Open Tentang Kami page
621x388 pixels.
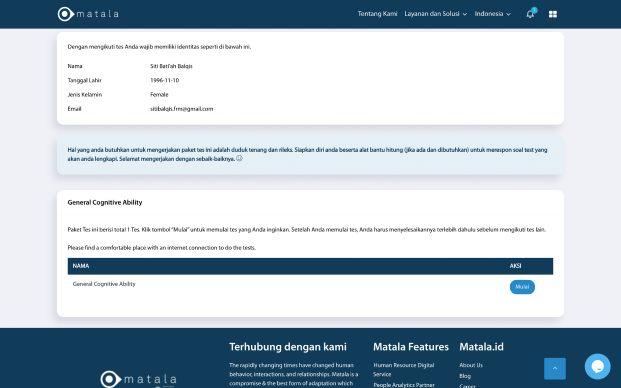(x=377, y=14)
